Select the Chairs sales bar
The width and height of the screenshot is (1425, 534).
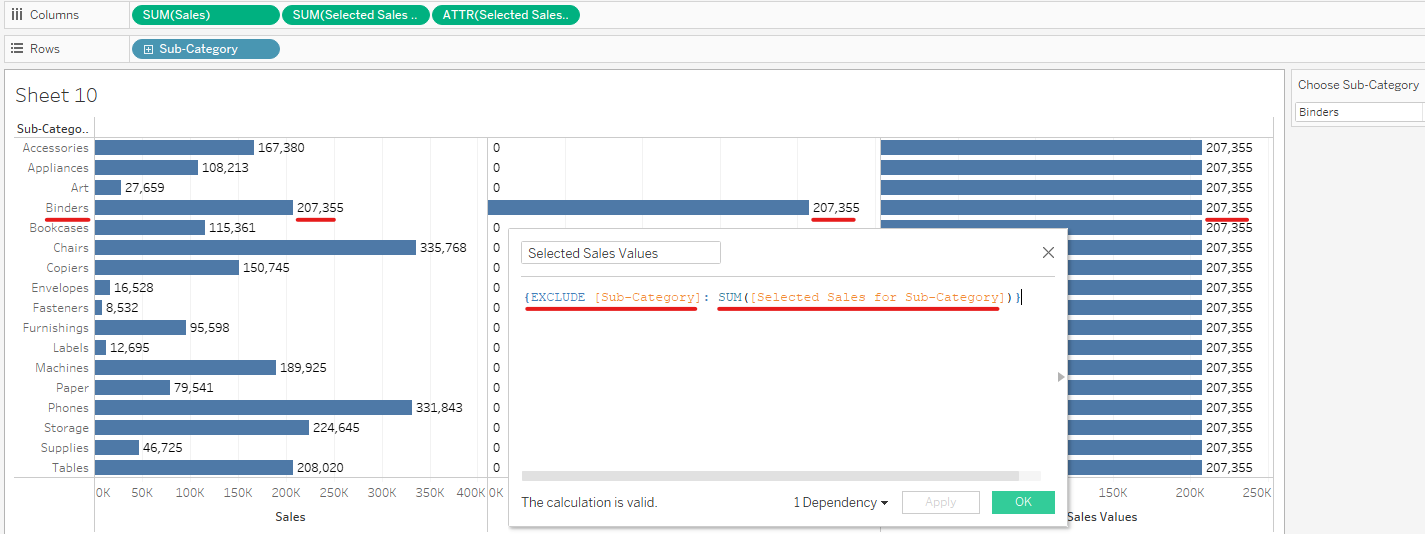[255, 247]
